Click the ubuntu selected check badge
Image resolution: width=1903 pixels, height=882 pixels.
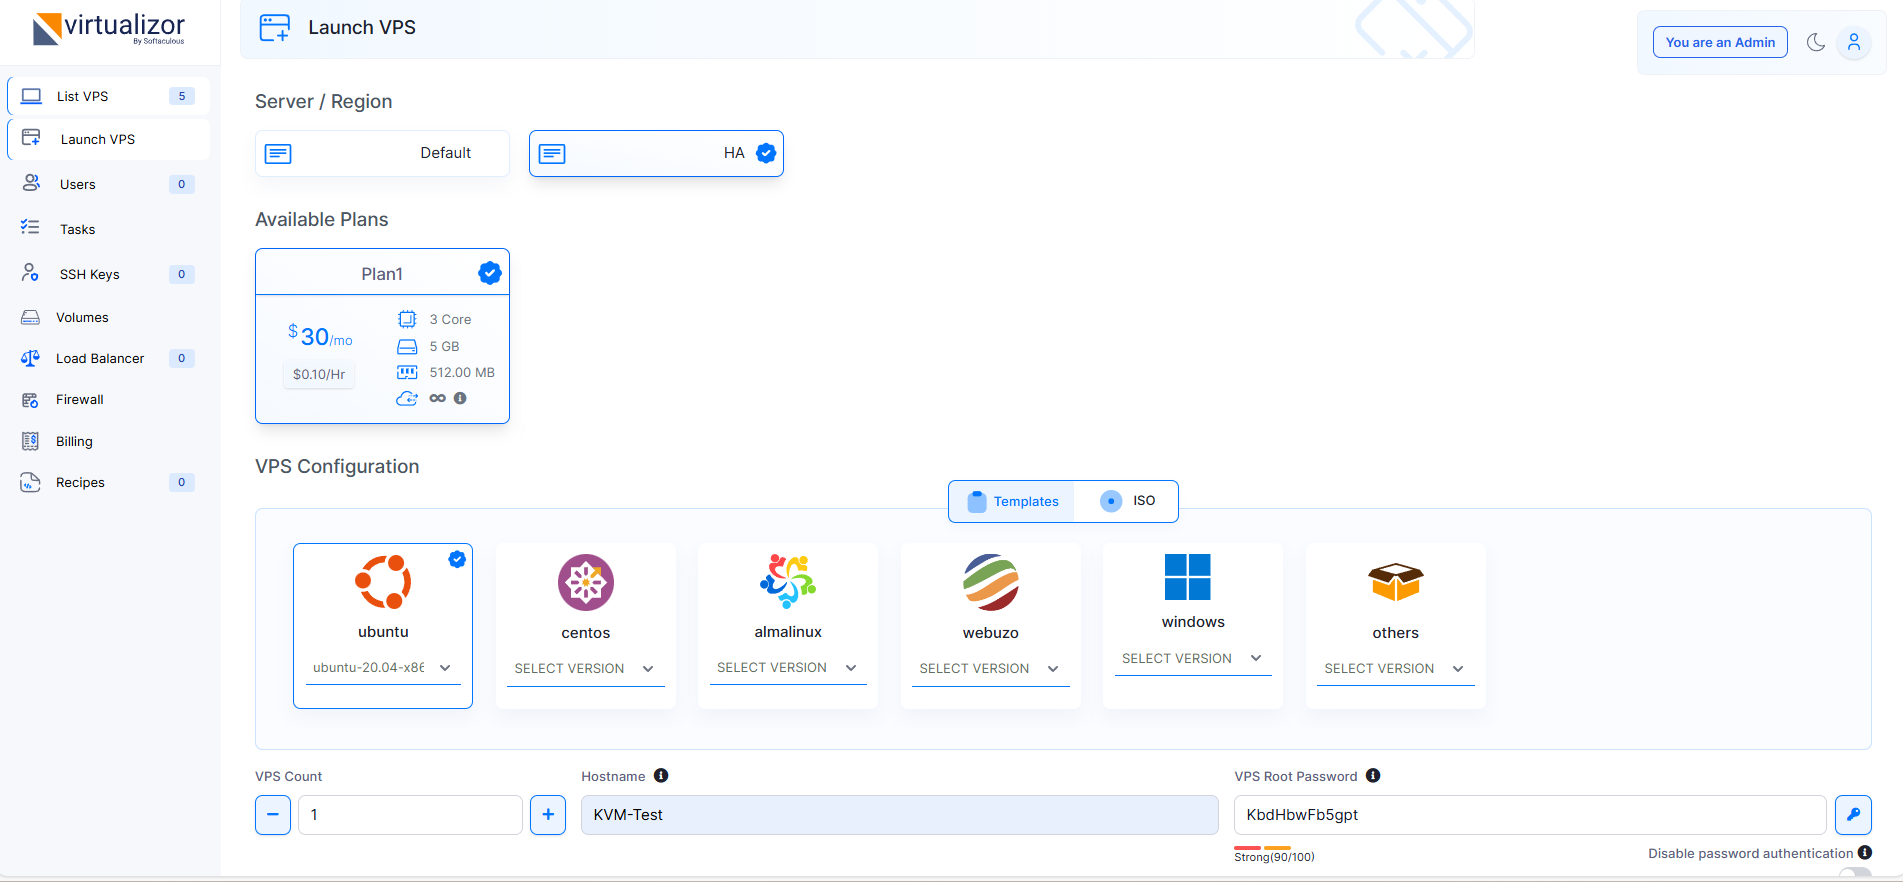[457, 559]
